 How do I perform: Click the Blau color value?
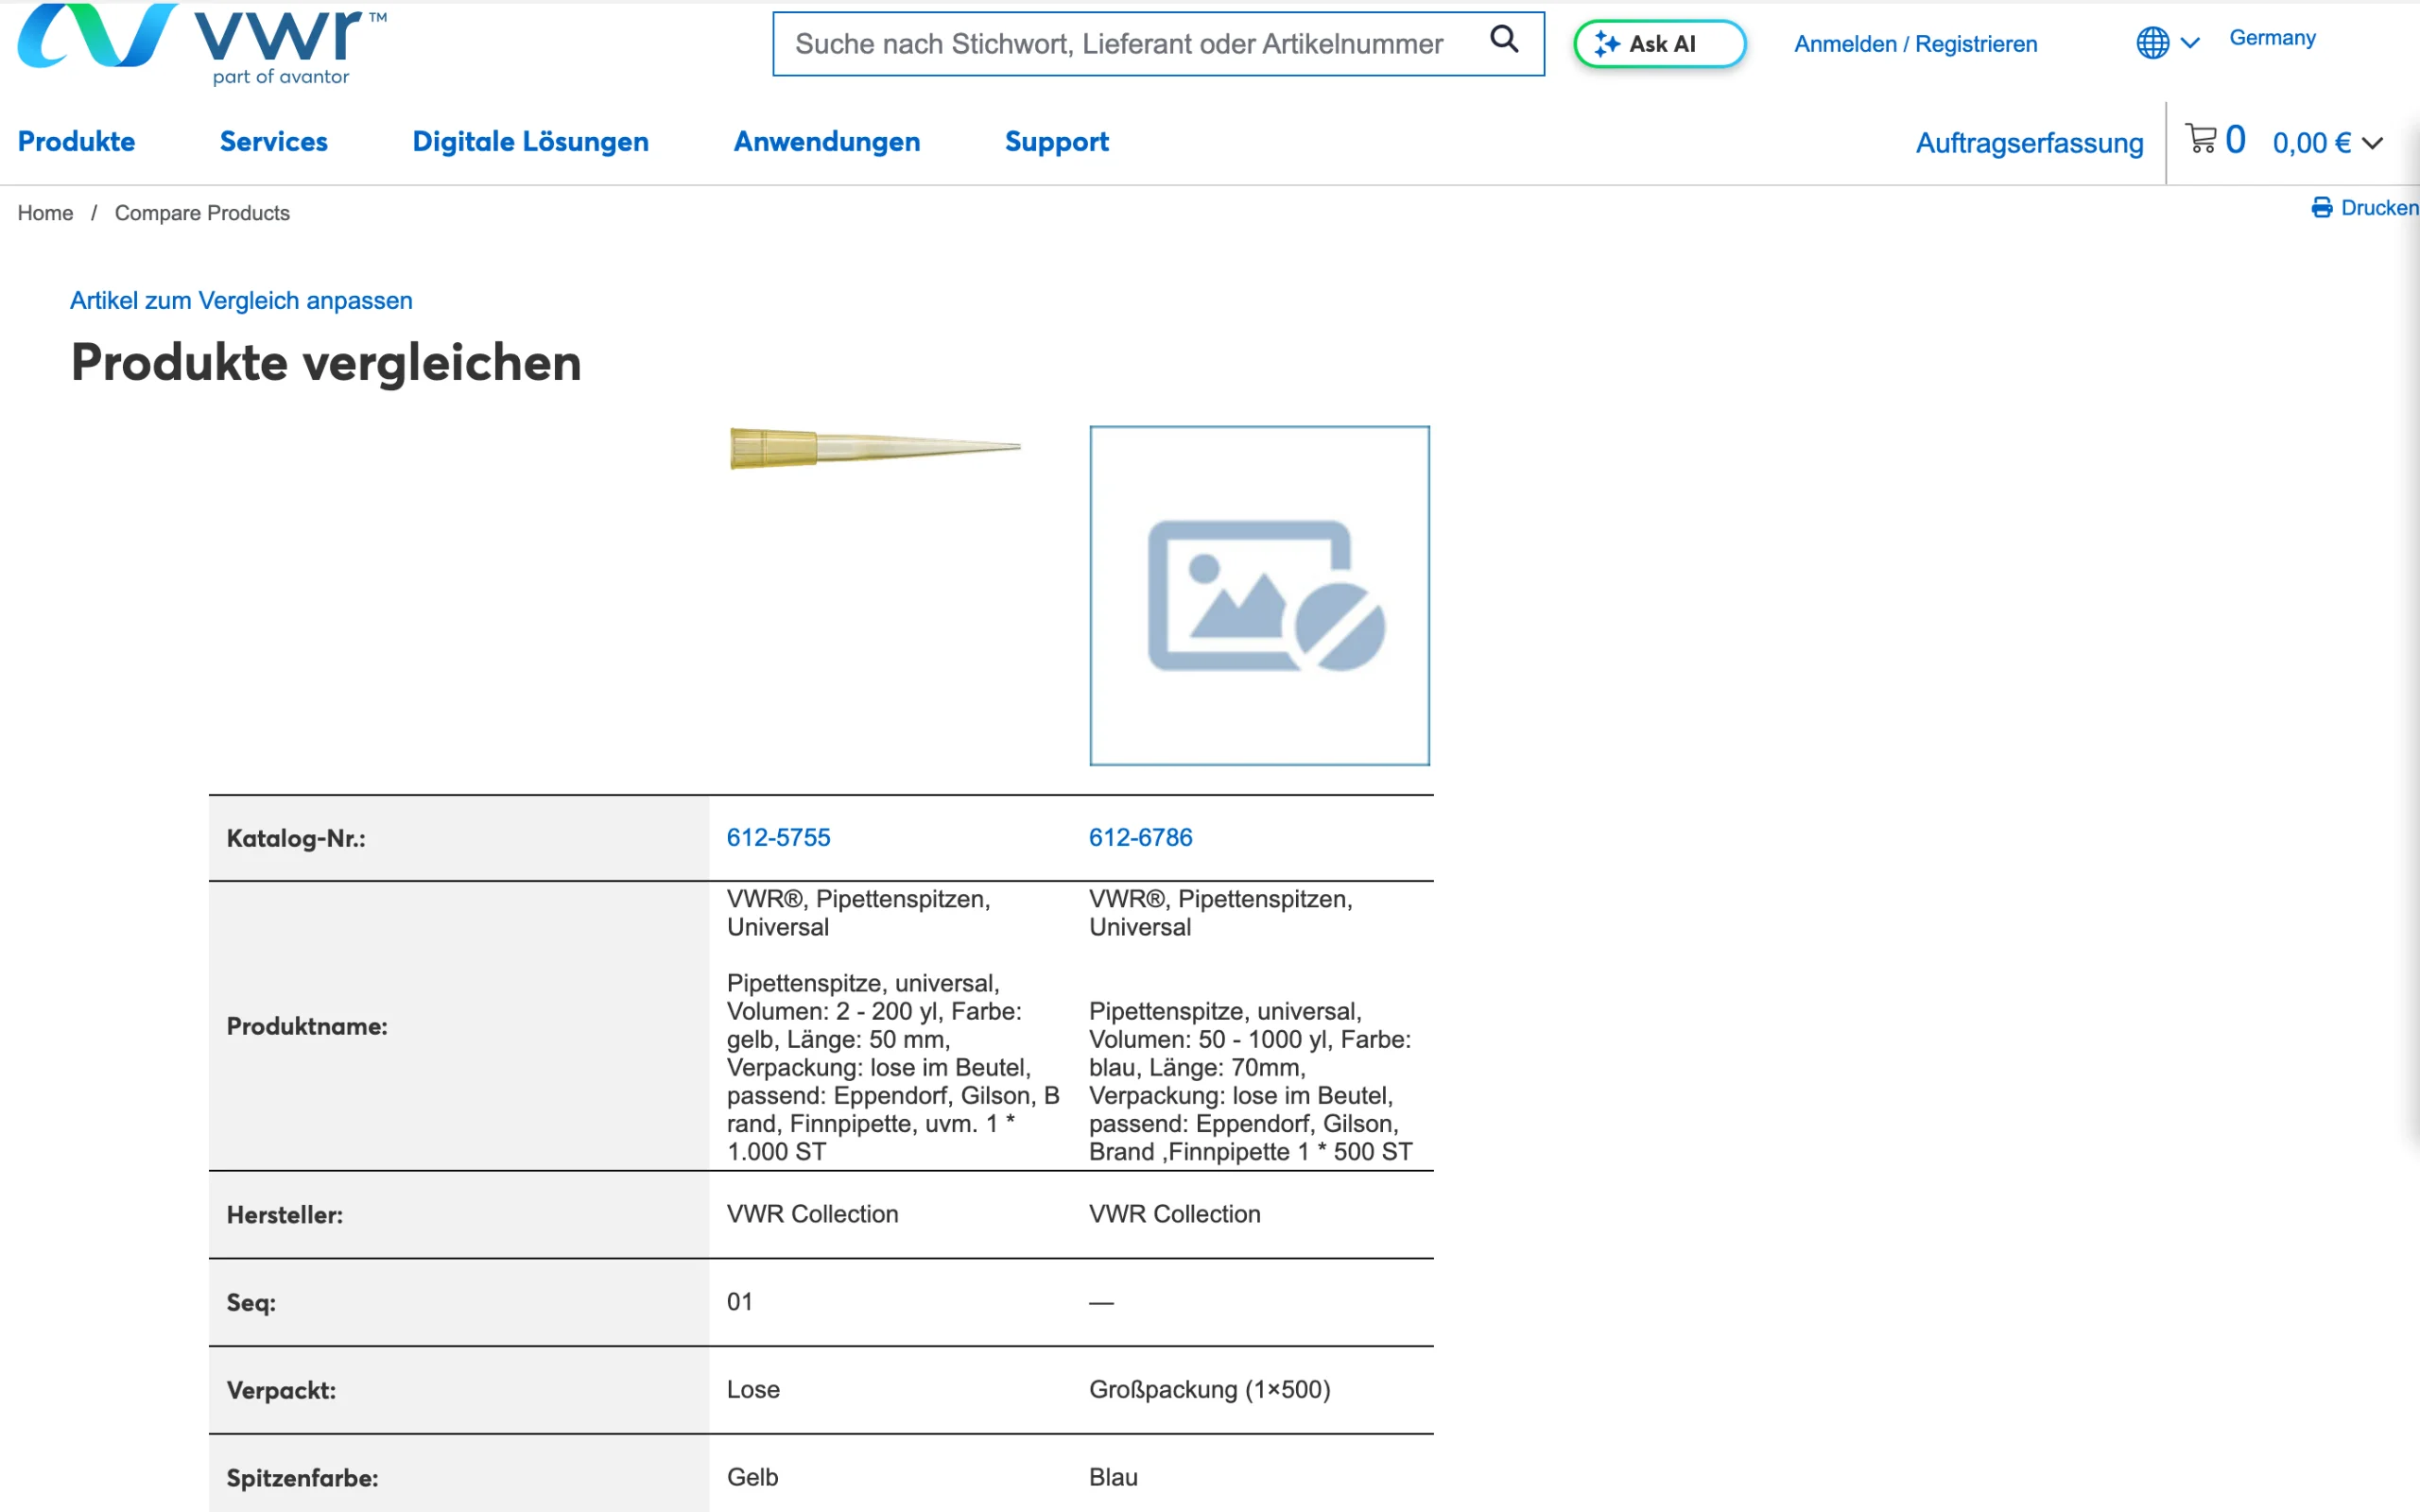coord(1113,1478)
